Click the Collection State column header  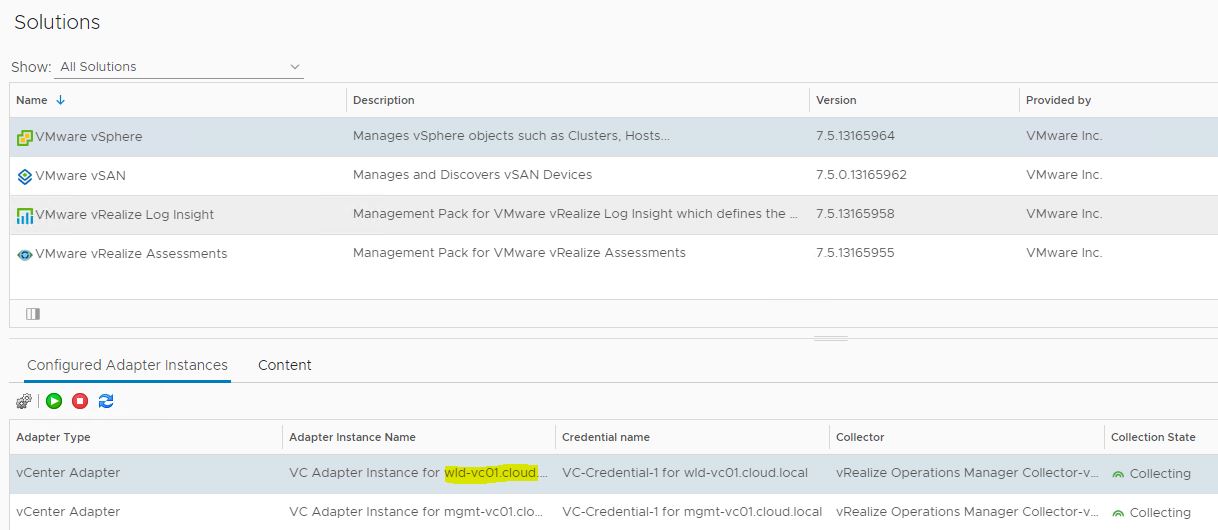coord(1152,437)
